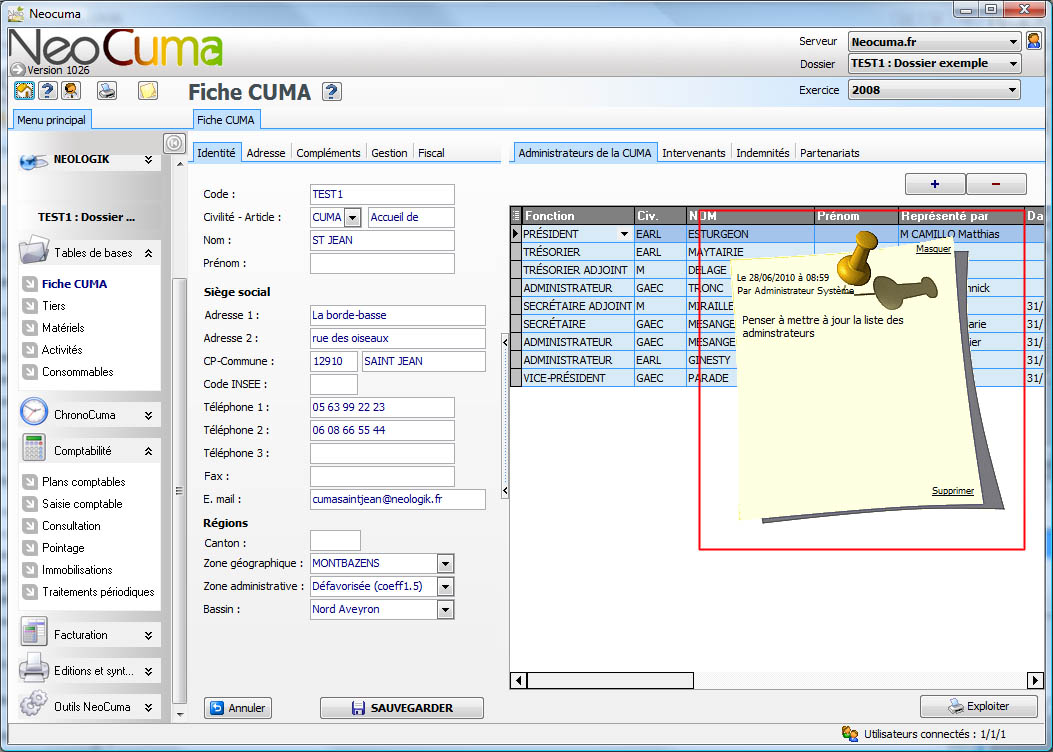Open Tiers in the sidebar
1053x752 pixels.
click(54, 306)
